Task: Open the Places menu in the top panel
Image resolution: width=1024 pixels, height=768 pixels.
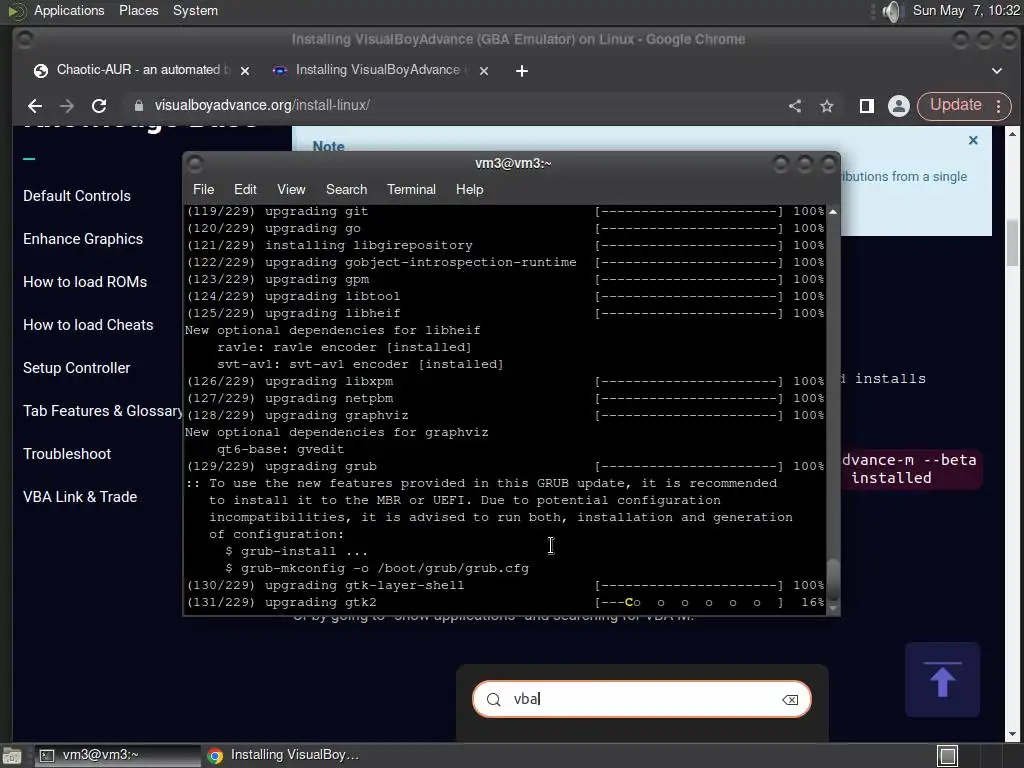Action: point(138,11)
